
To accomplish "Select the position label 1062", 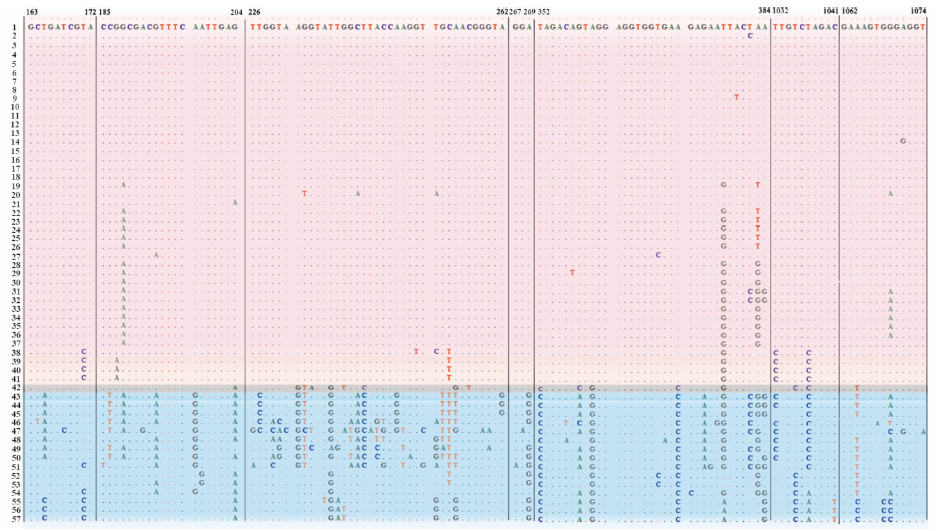I will point(850,11).
